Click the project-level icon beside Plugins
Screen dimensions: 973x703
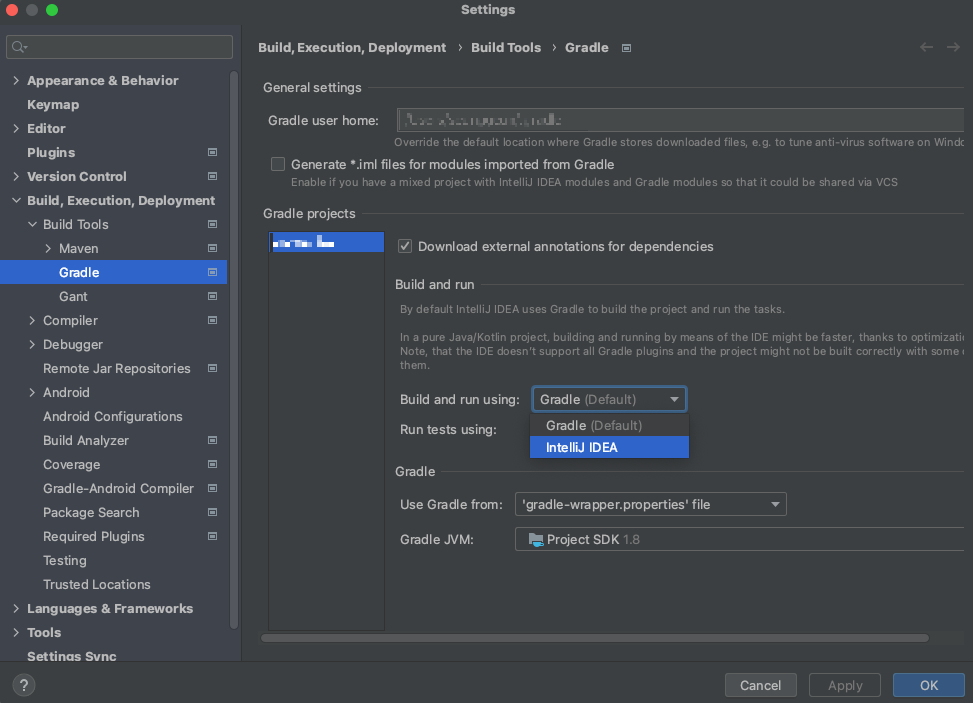click(212, 152)
